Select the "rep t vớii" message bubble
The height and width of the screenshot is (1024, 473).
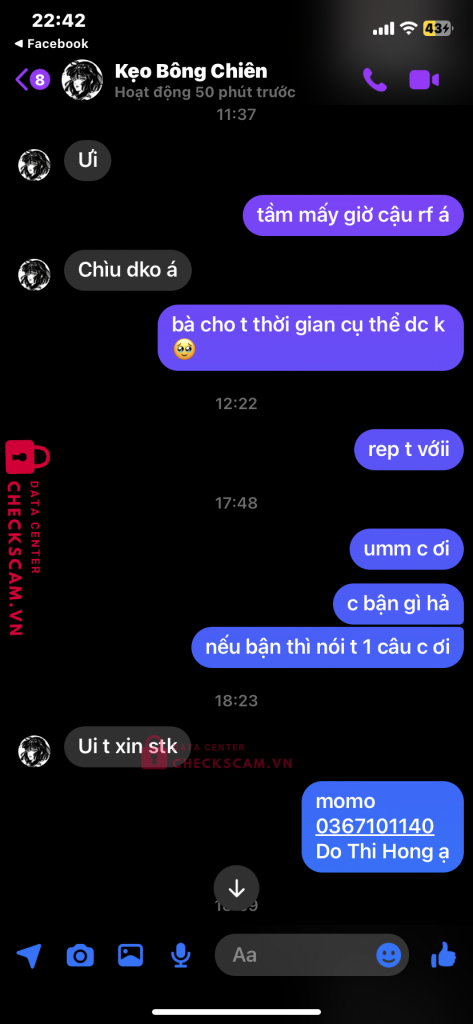409,449
